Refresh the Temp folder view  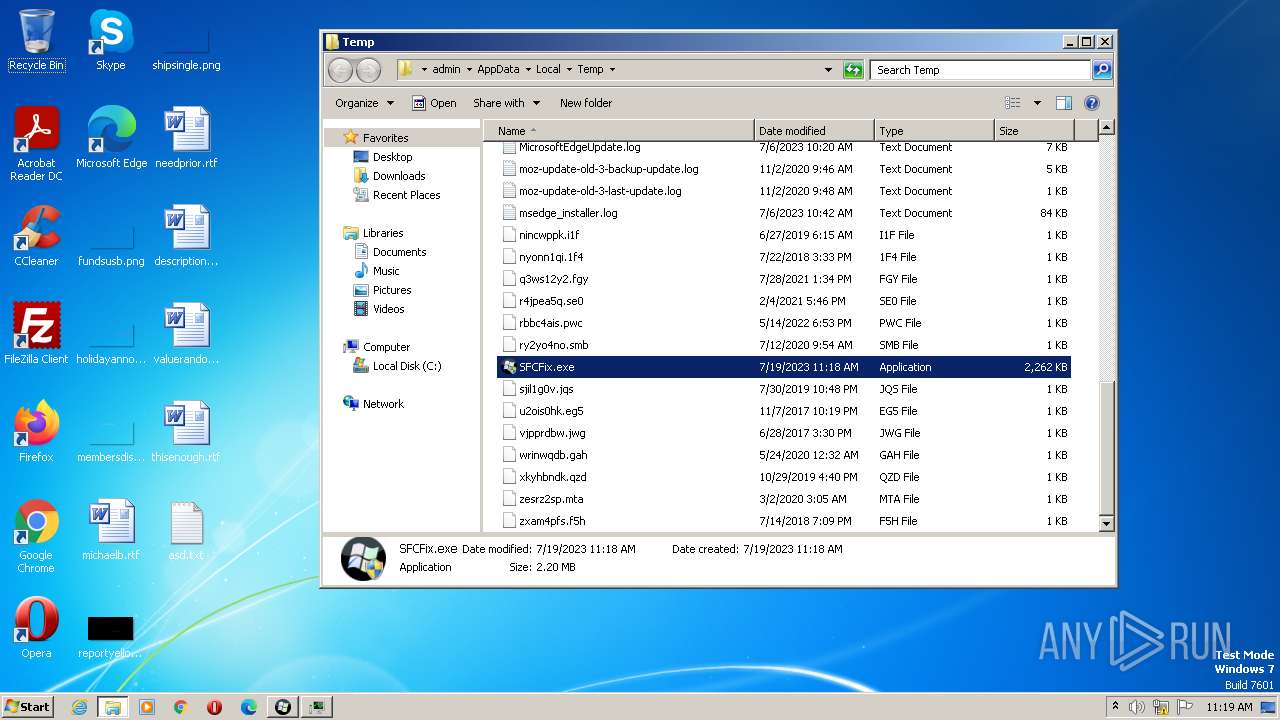click(853, 70)
